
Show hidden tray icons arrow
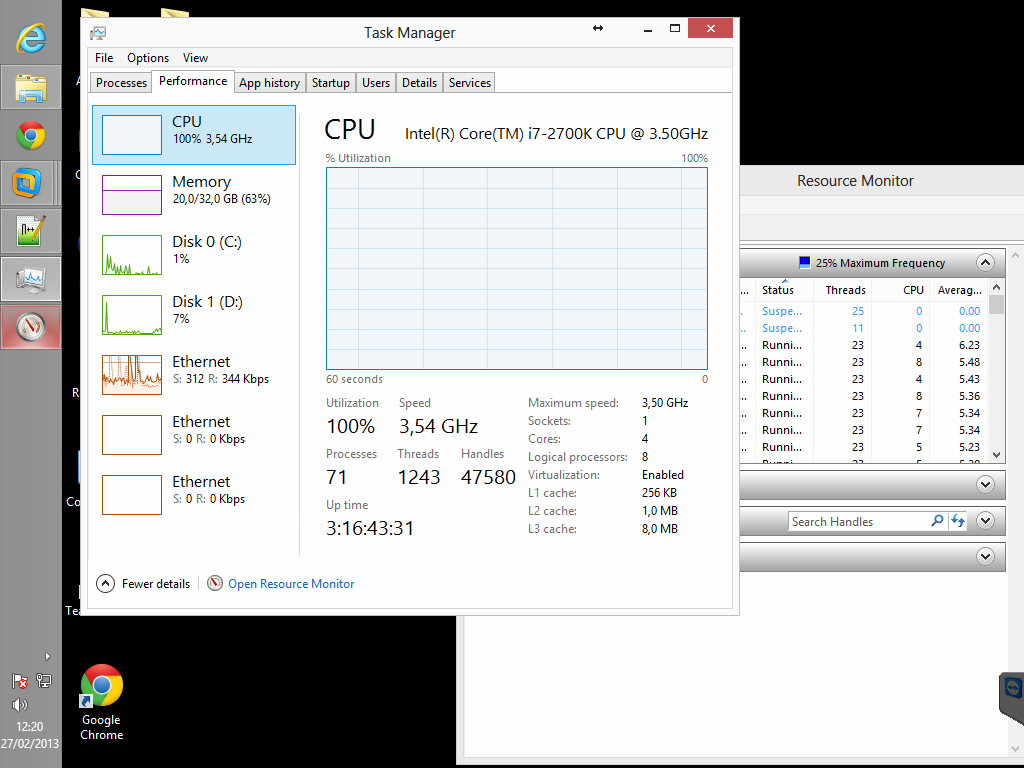tap(48, 657)
